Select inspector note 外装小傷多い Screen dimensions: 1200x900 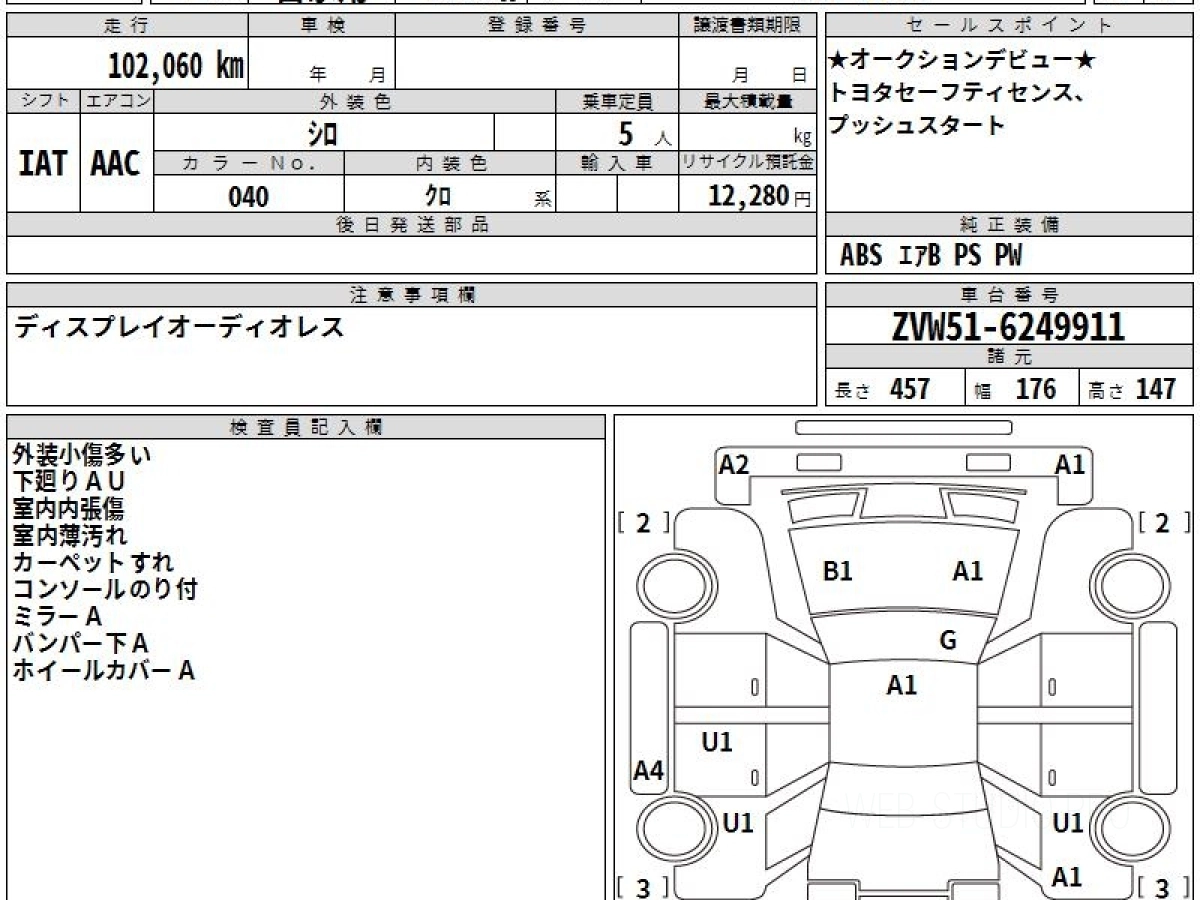click(83, 455)
